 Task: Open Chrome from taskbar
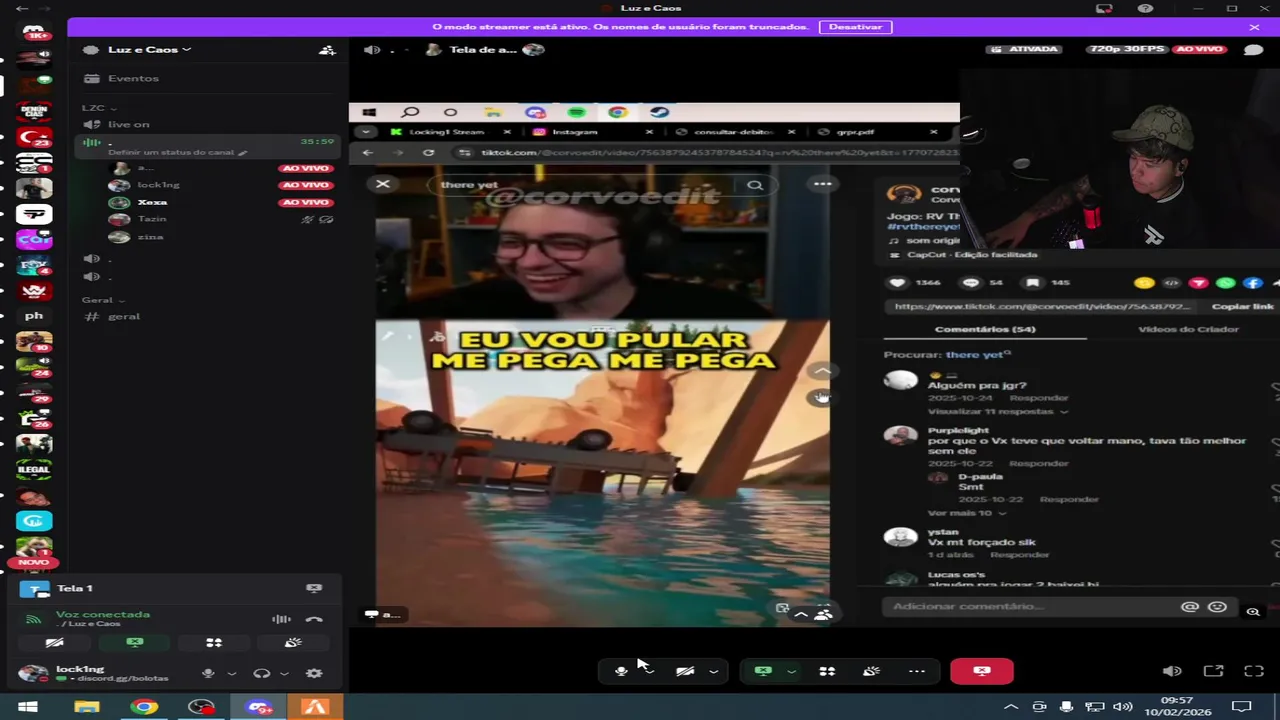pyautogui.click(x=144, y=707)
